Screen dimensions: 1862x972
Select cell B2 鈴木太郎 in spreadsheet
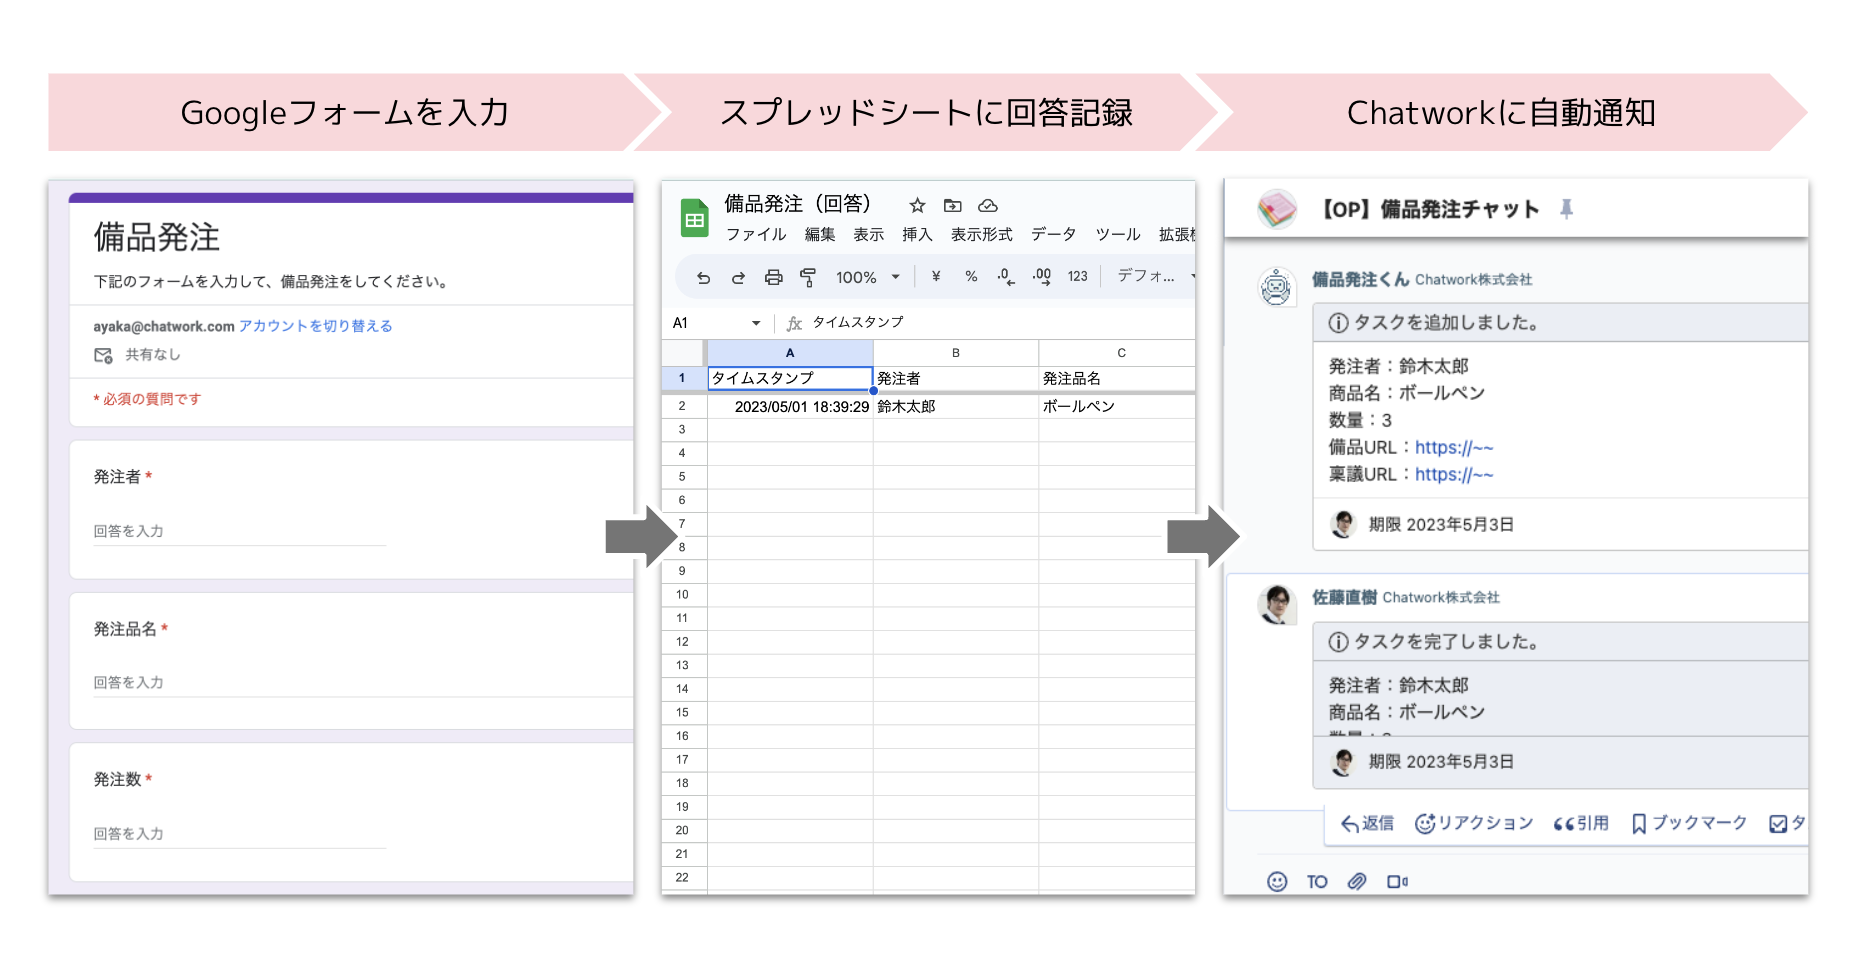pyautogui.click(x=956, y=406)
